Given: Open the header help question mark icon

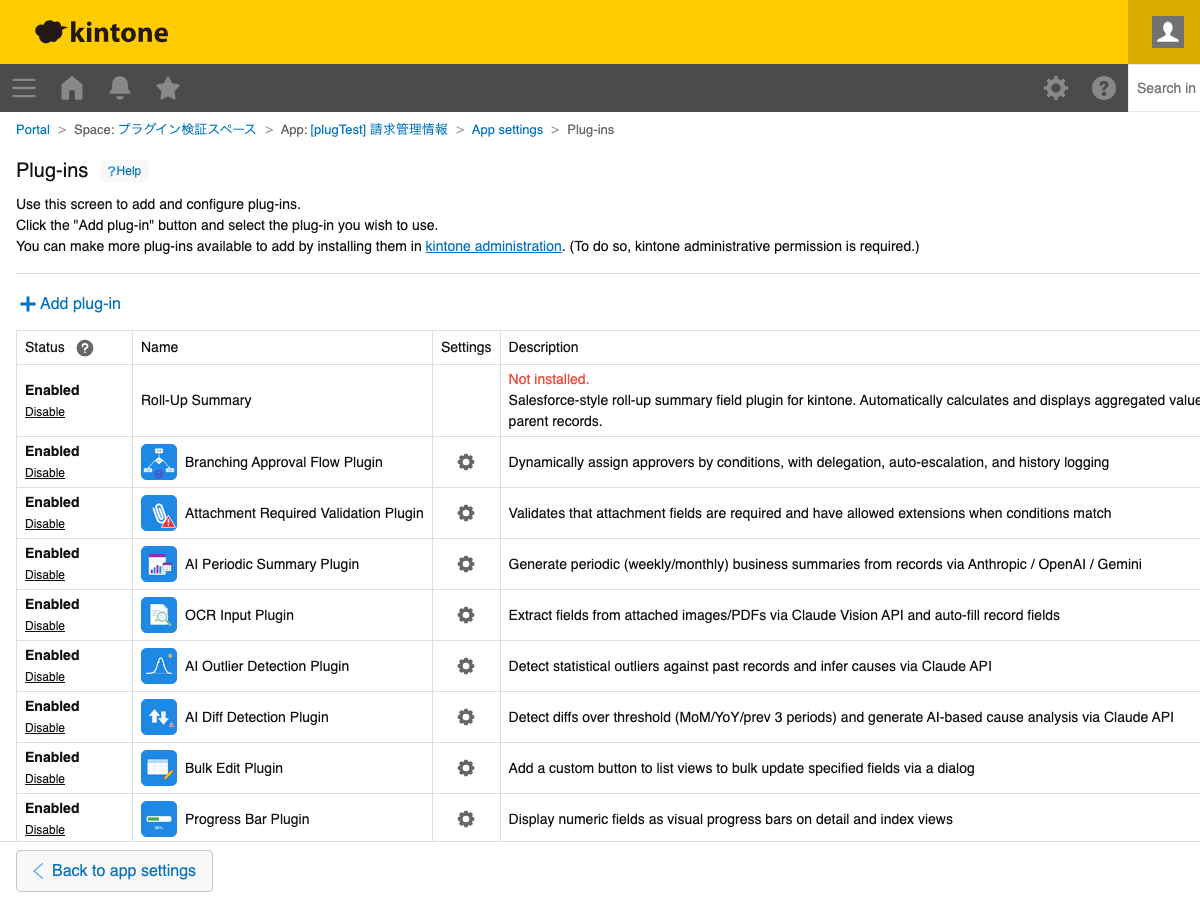Looking at the screenshot, I should click(x=1104, y=88).
